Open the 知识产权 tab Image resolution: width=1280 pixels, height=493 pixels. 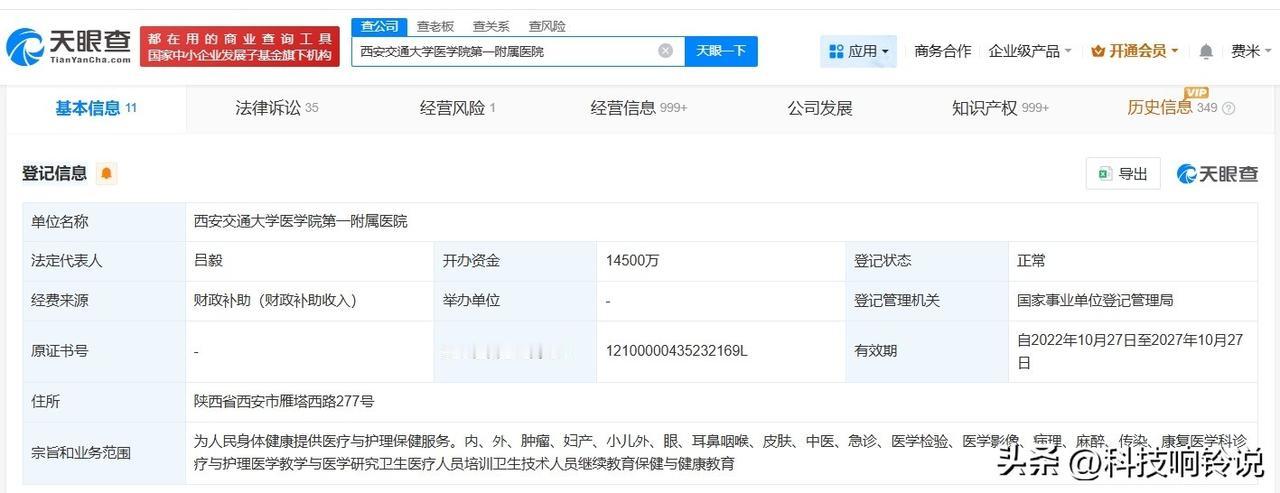pos(1000,108)
